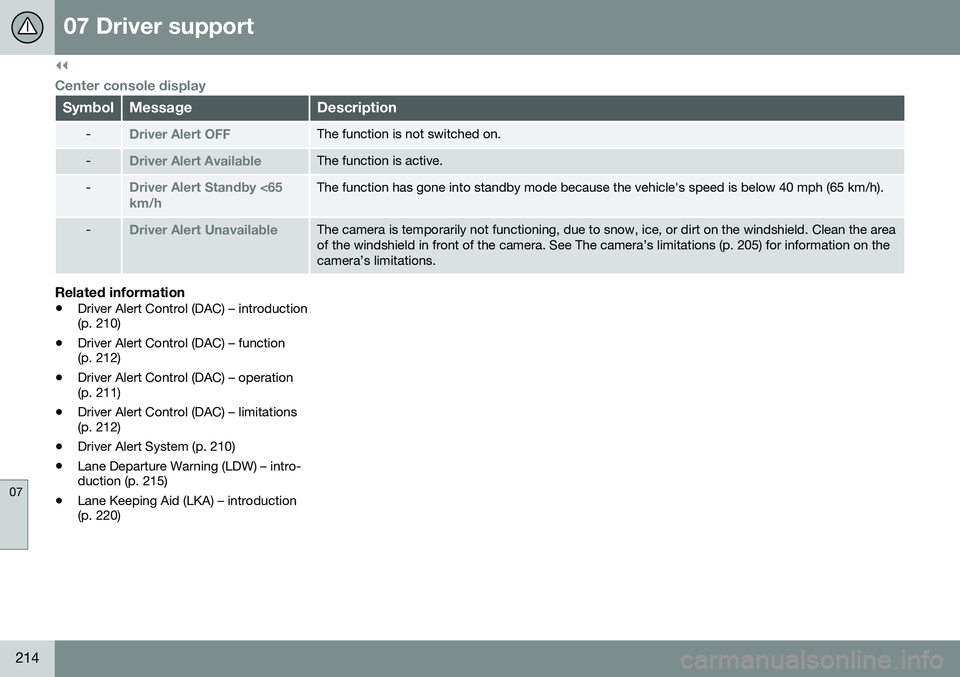Open Driver Alert Control introduction link
Image resolution: width=960 pixels, height=677 pixels.
(191, 316)
